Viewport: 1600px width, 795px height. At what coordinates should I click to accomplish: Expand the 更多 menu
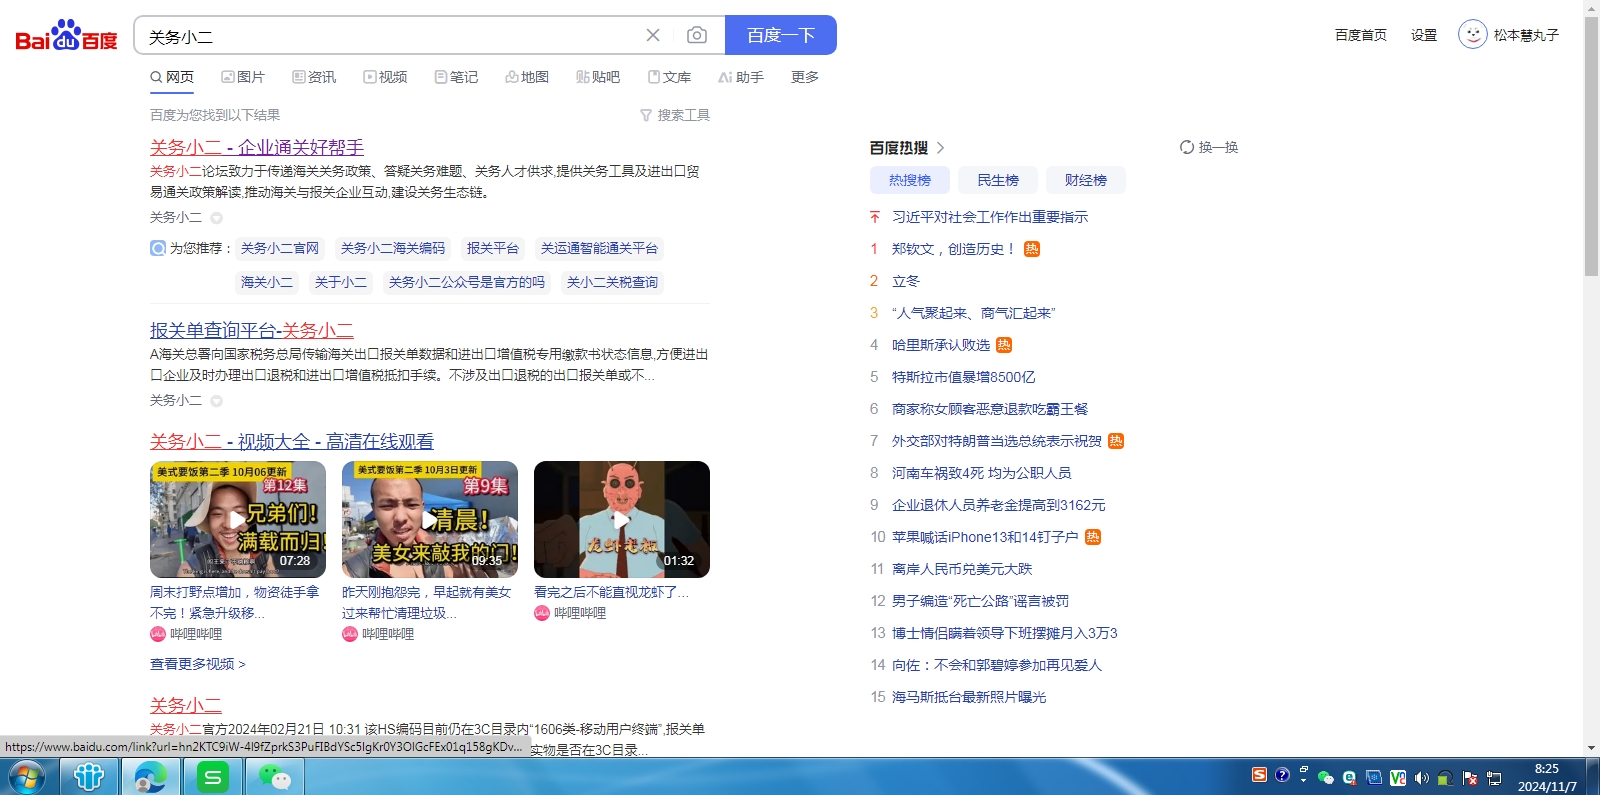805,77
